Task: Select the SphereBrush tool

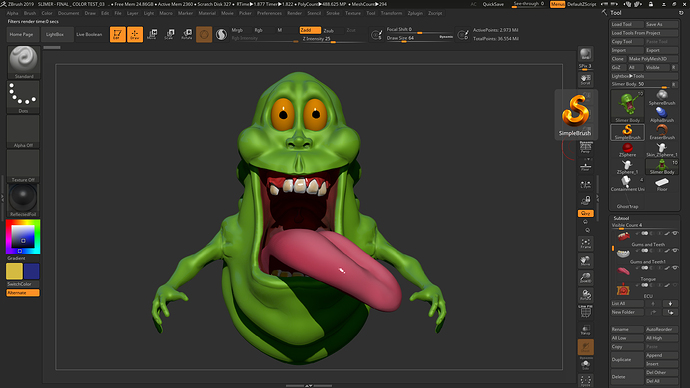Action: (x=662, y=98)
